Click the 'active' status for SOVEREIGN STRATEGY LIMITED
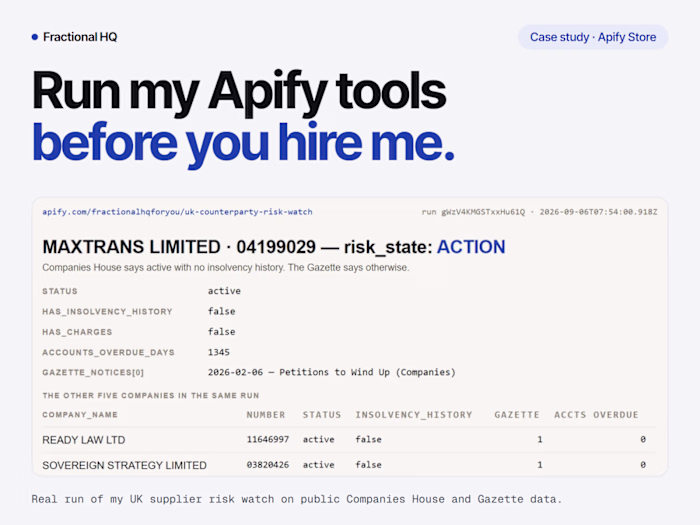Viewport: 700px width, 525px height. (x=319, y=465)
